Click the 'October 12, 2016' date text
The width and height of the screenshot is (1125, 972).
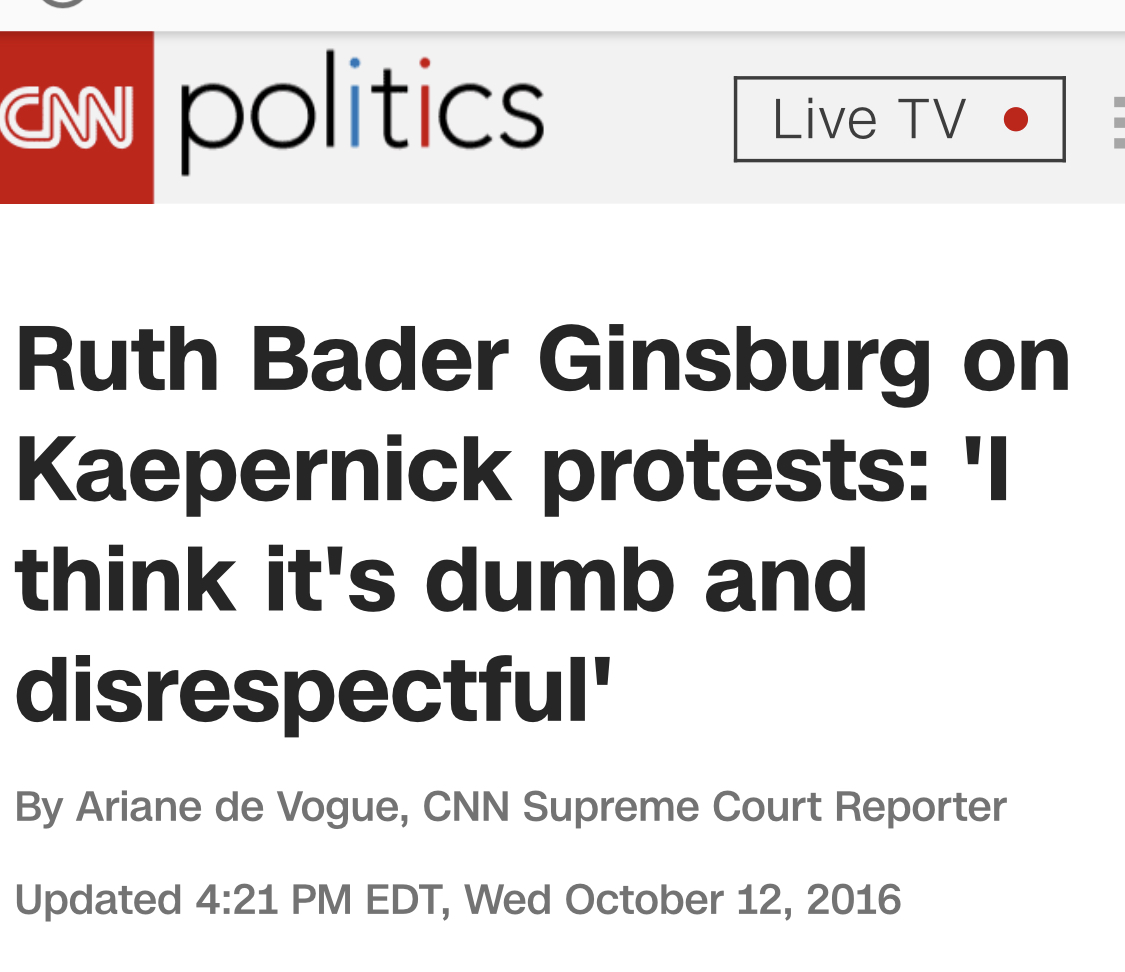click(733, 900)
